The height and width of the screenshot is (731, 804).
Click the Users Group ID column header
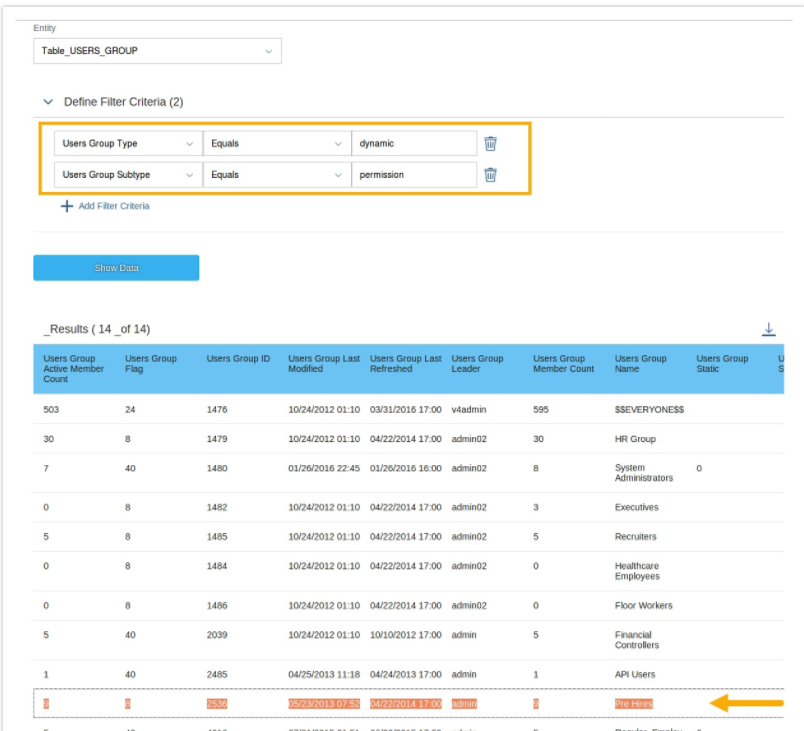click(x=238, y=358)
